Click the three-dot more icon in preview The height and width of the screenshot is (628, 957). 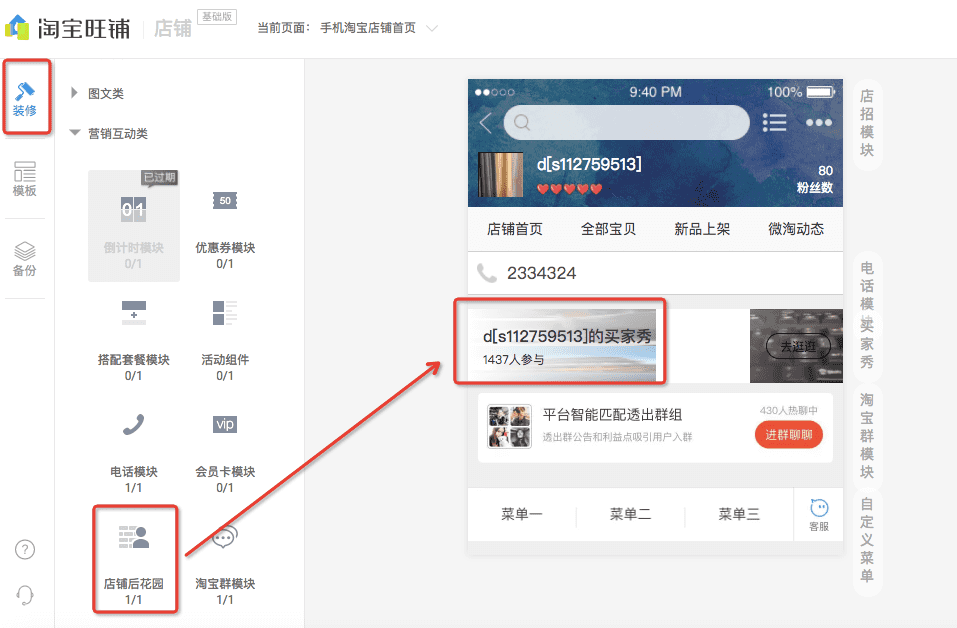click(x=818, y=123)
